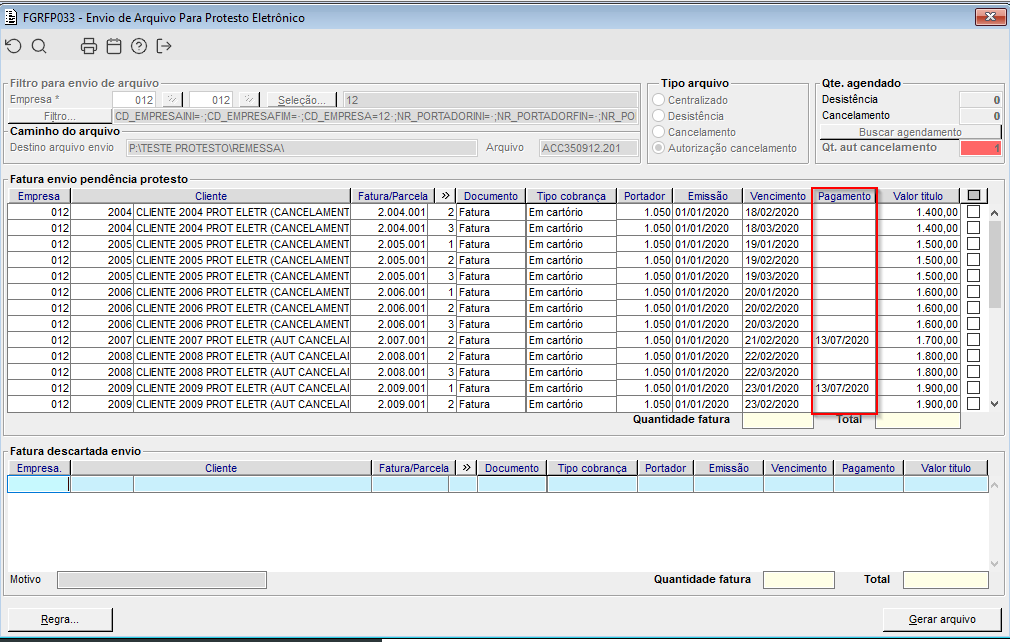Choose the Desistência file type radio
The width and height of the screenshot is (1010, 642).
[658, 116]
